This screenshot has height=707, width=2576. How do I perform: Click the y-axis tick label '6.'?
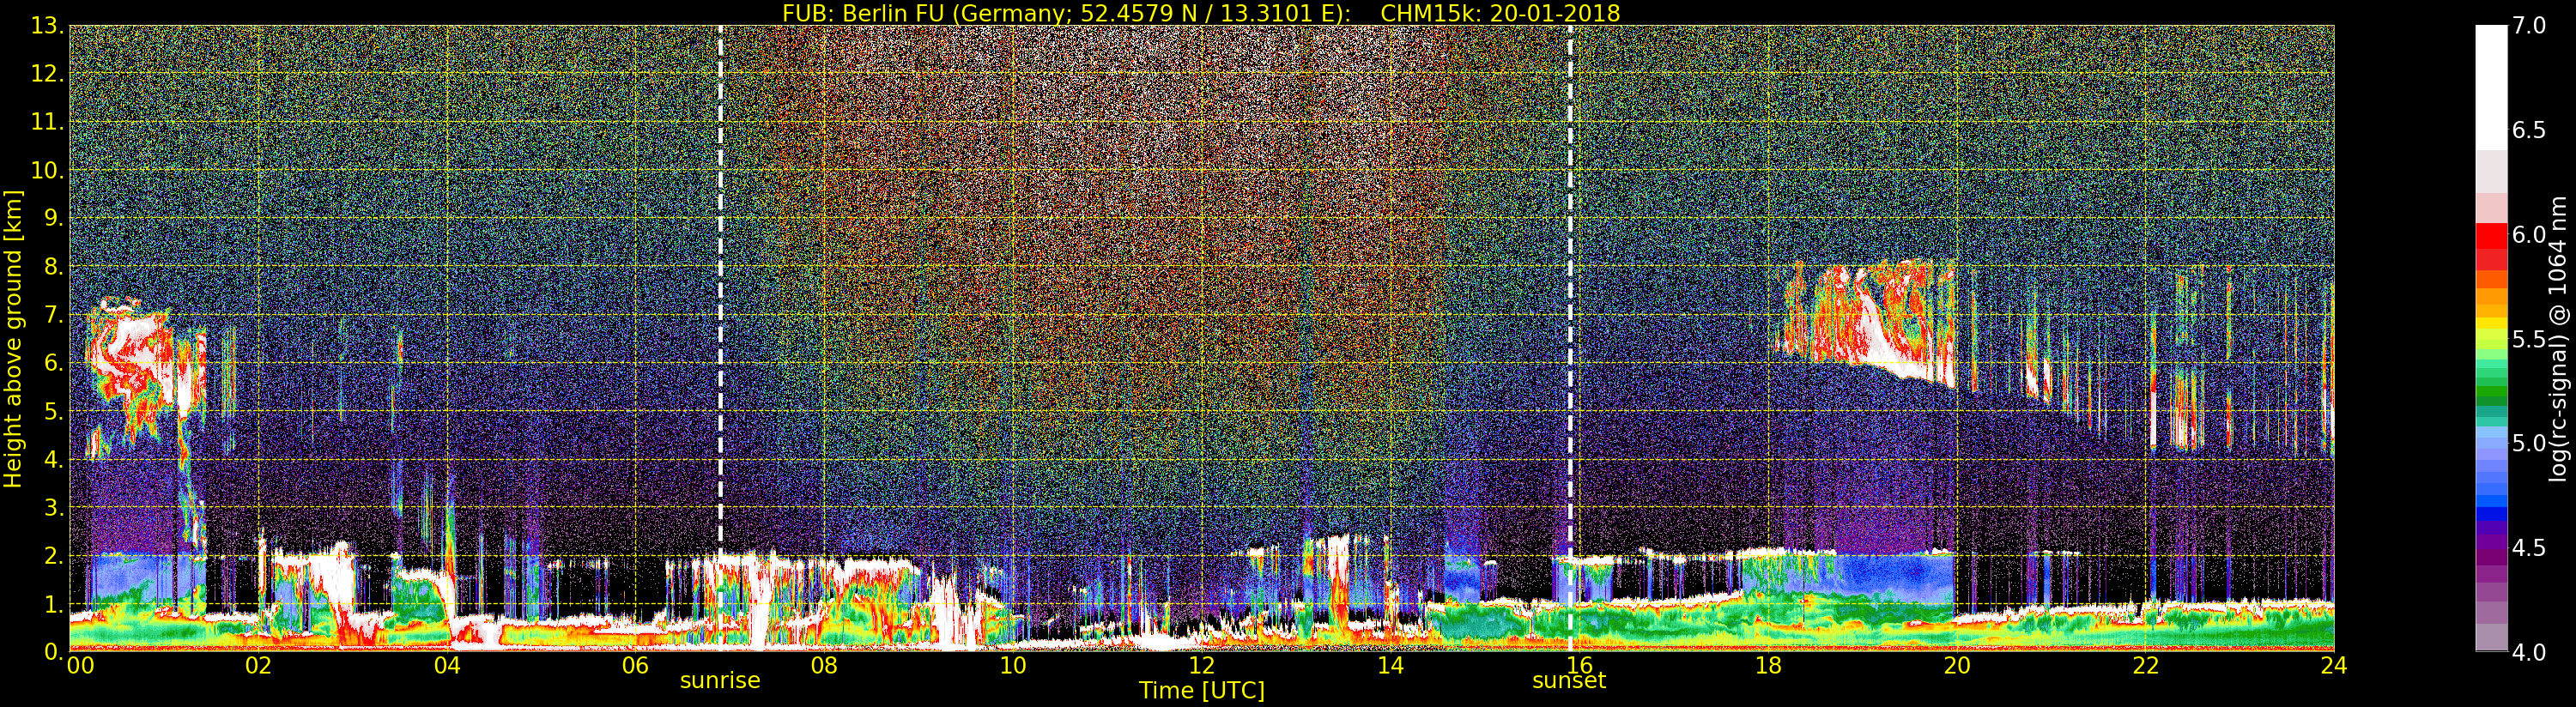[x=53, y=363]
